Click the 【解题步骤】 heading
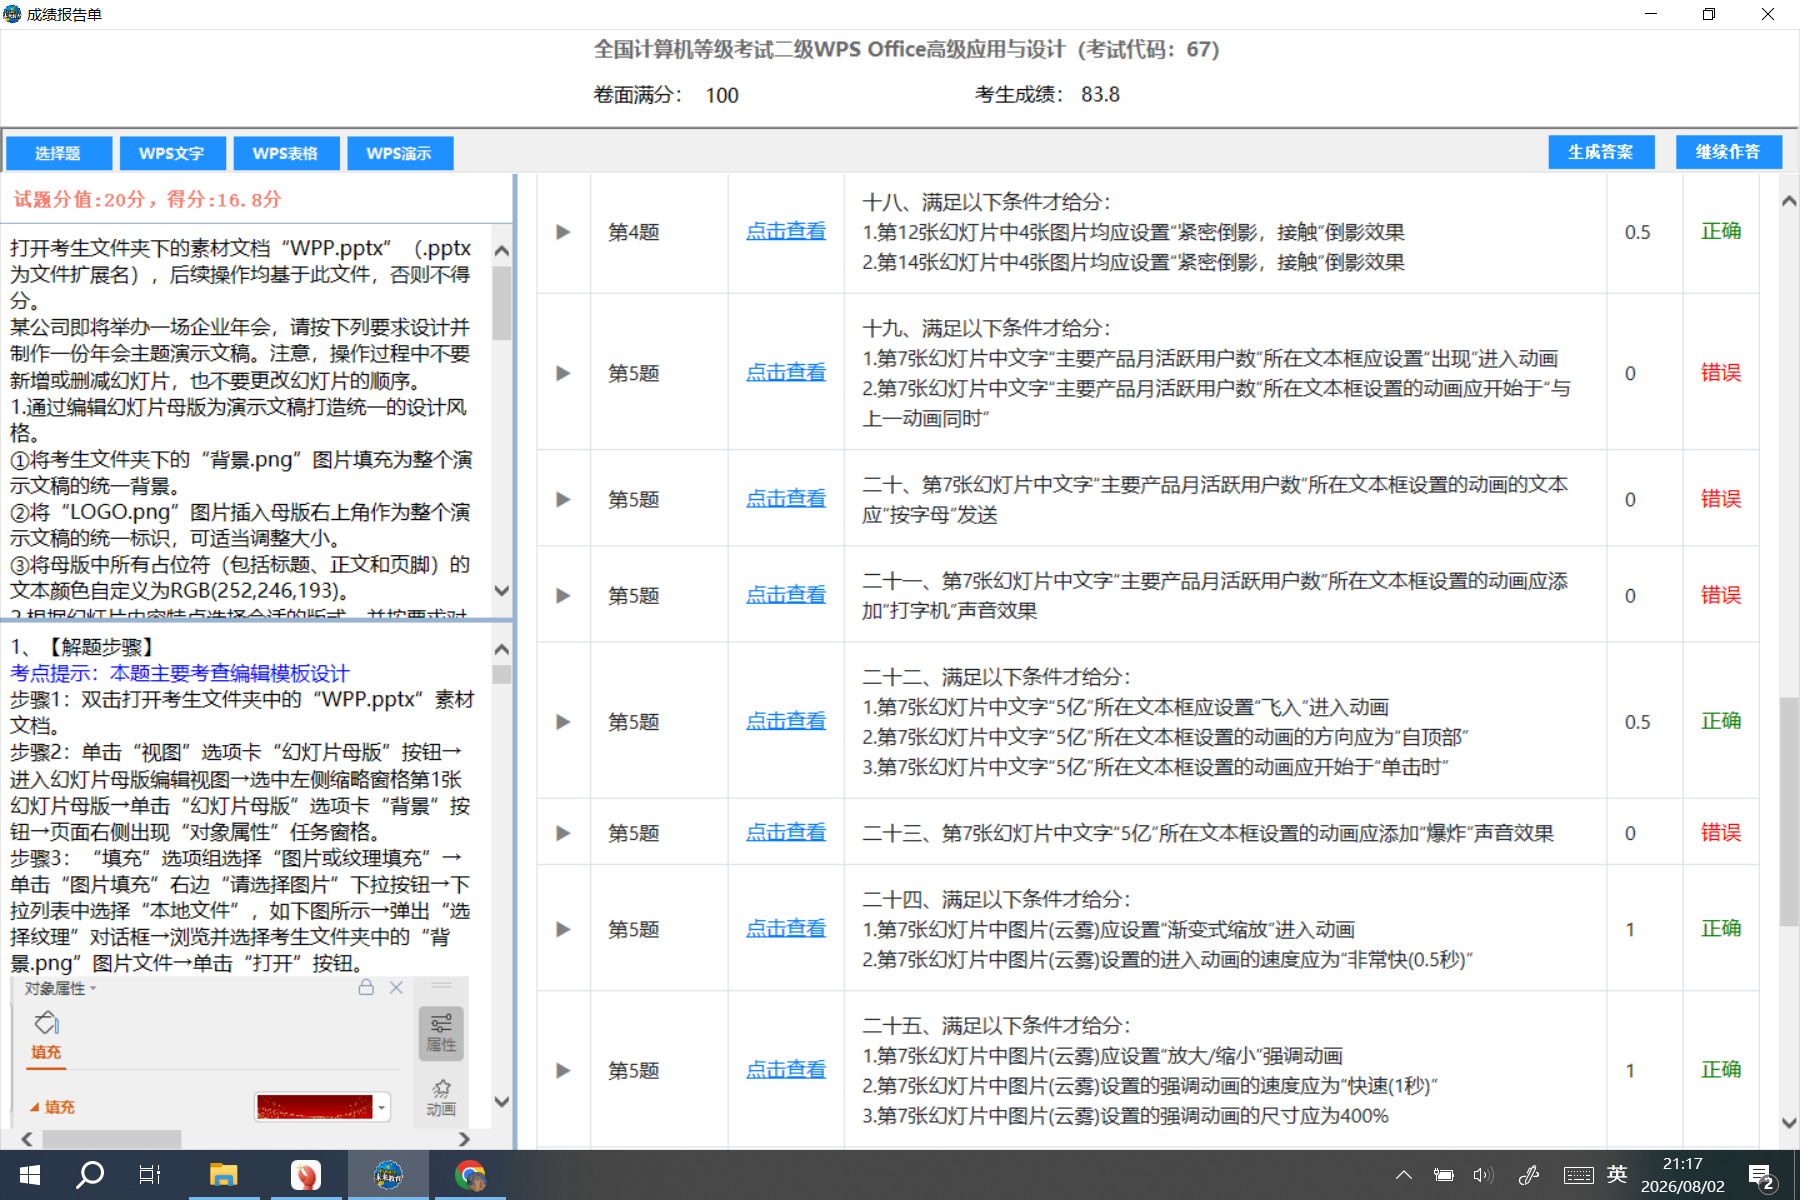The width and height of the screenshot is (1800, 1200). click(x=100, y=647)
